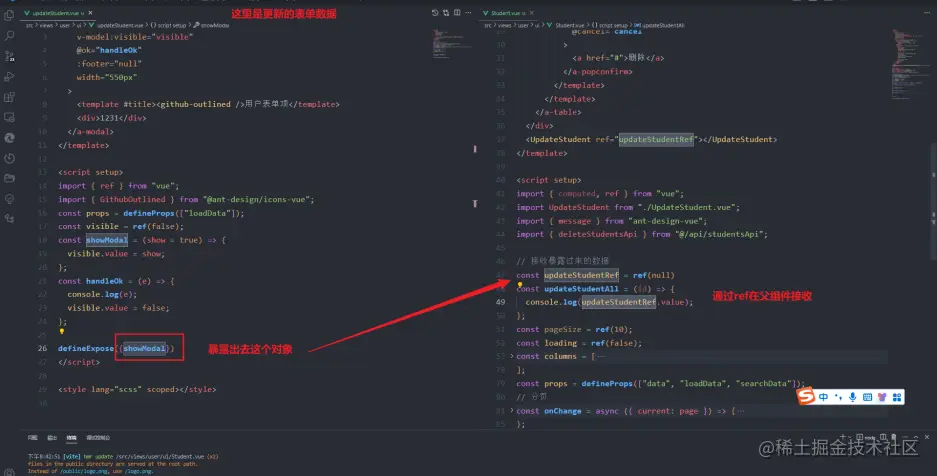Click 'views' in the left editor breadcrumb
The height and width of the screenshot is (476, 937).
click(47, 25)
